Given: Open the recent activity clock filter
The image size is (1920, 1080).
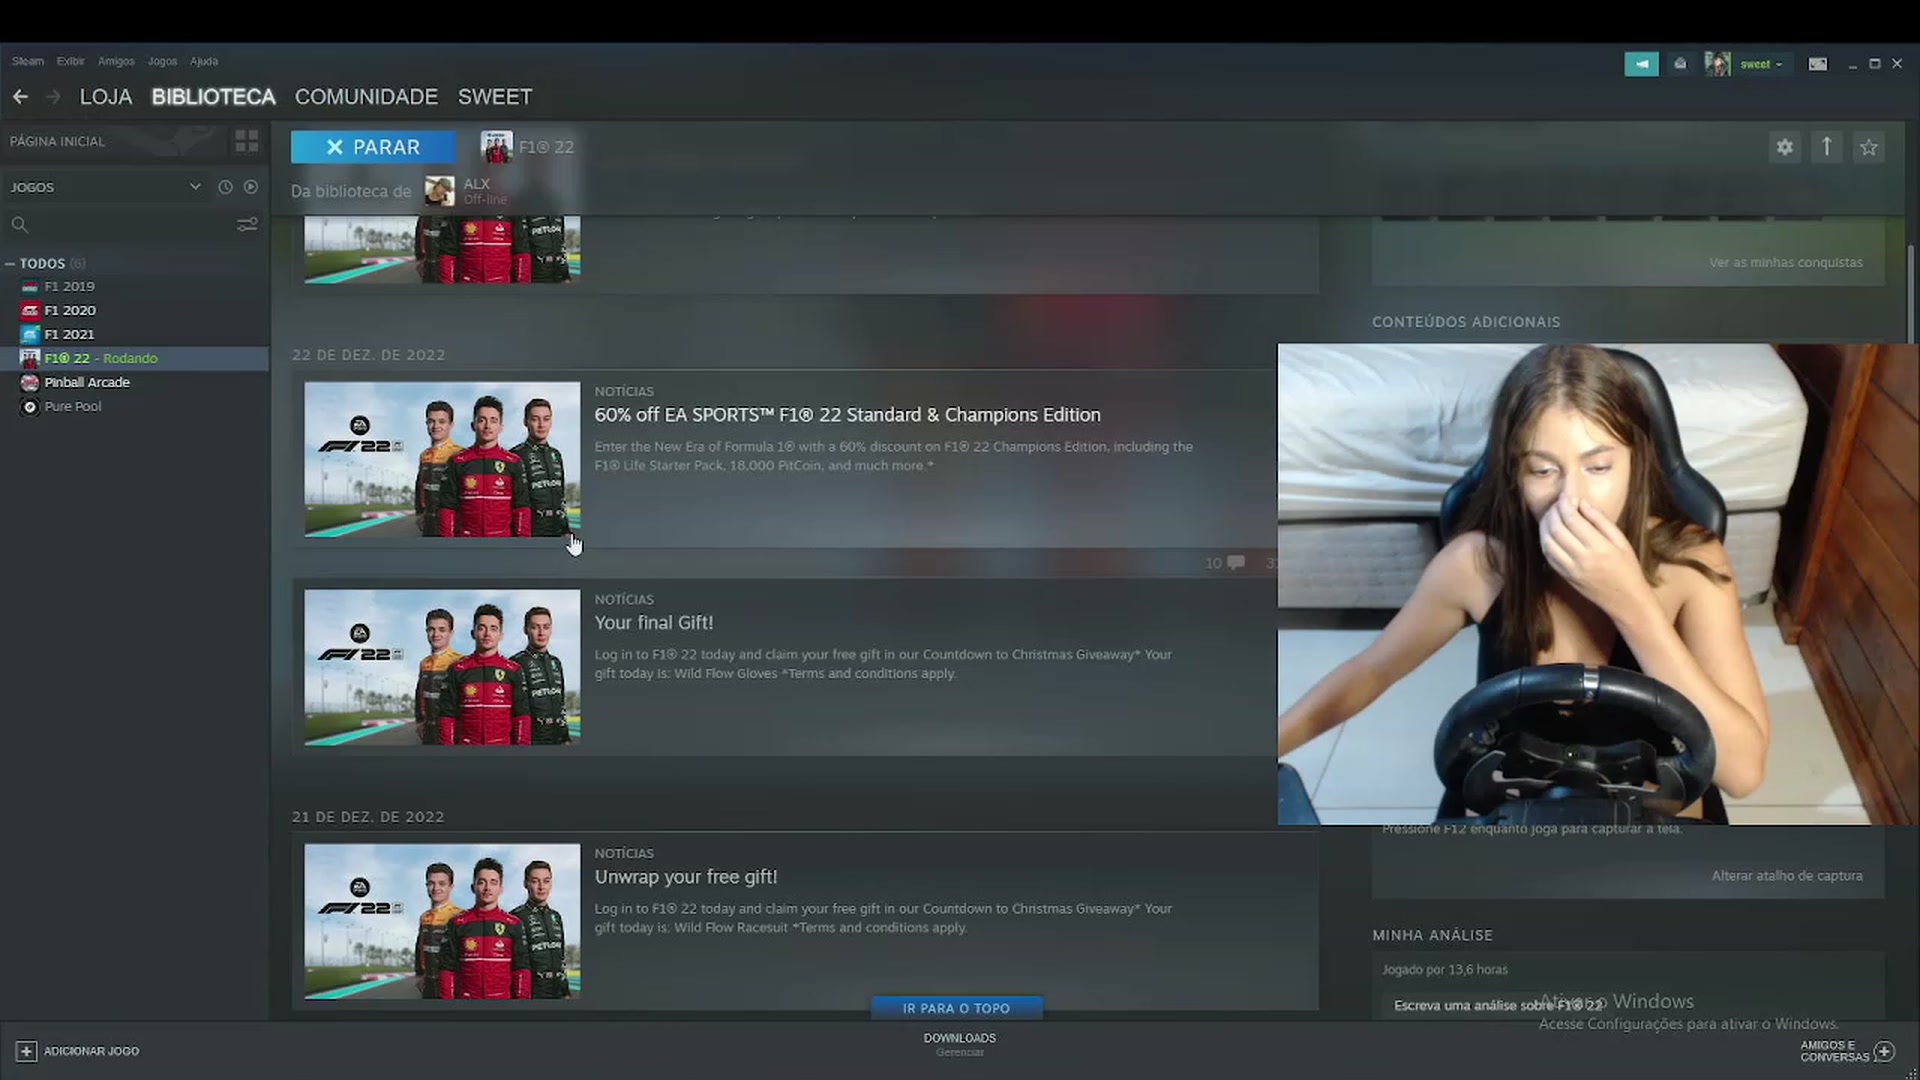Looking at the screenshot, I should point(225,187).
